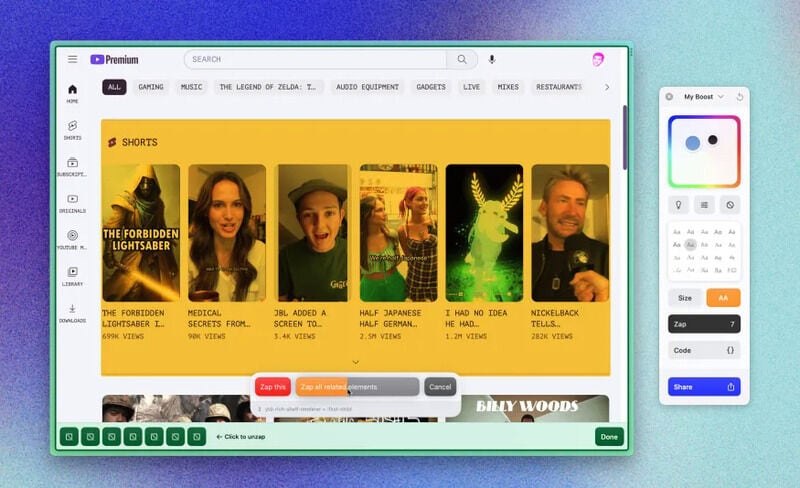This screenshot has width=800, height=488.
Task: Click the Shorts shelf heading text
Action: (x=139, y=142)
